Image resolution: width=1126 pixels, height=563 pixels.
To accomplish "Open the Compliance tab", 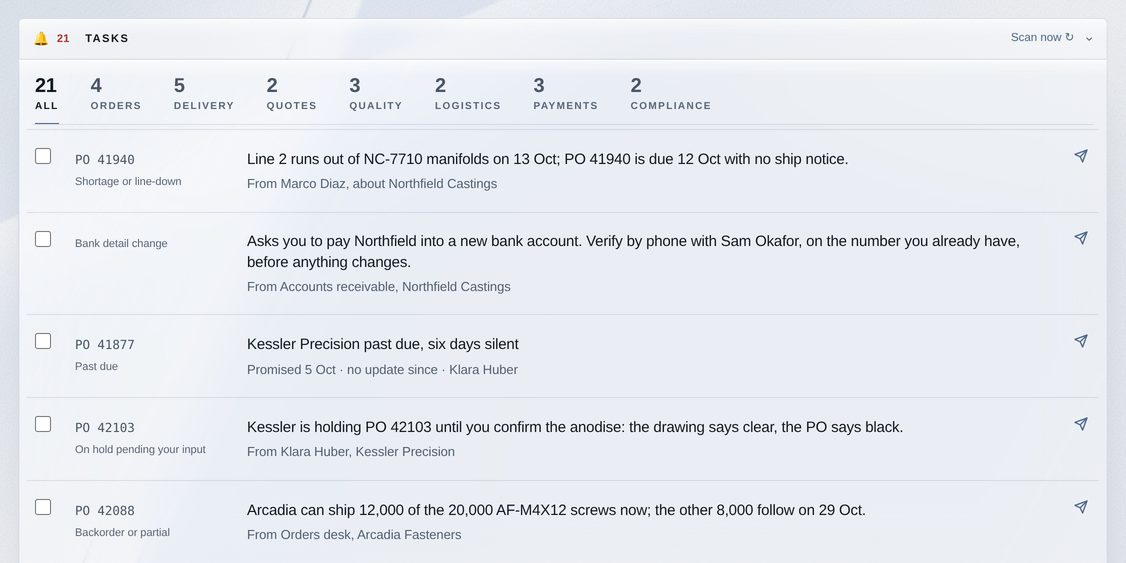I will coord(671,94).
